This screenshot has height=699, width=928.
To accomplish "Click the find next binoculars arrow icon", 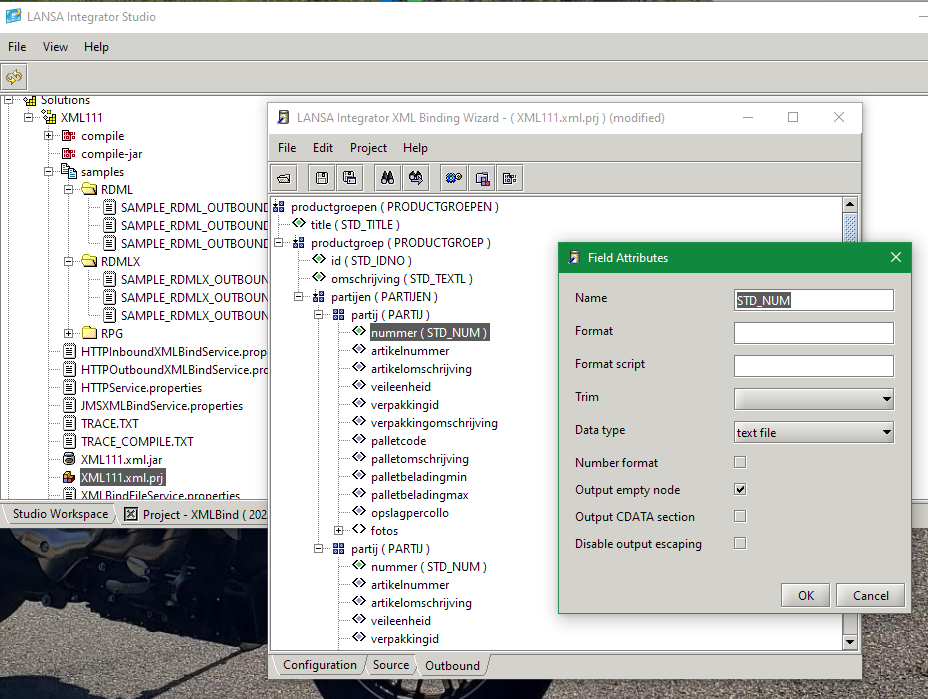I will (415, 178).
